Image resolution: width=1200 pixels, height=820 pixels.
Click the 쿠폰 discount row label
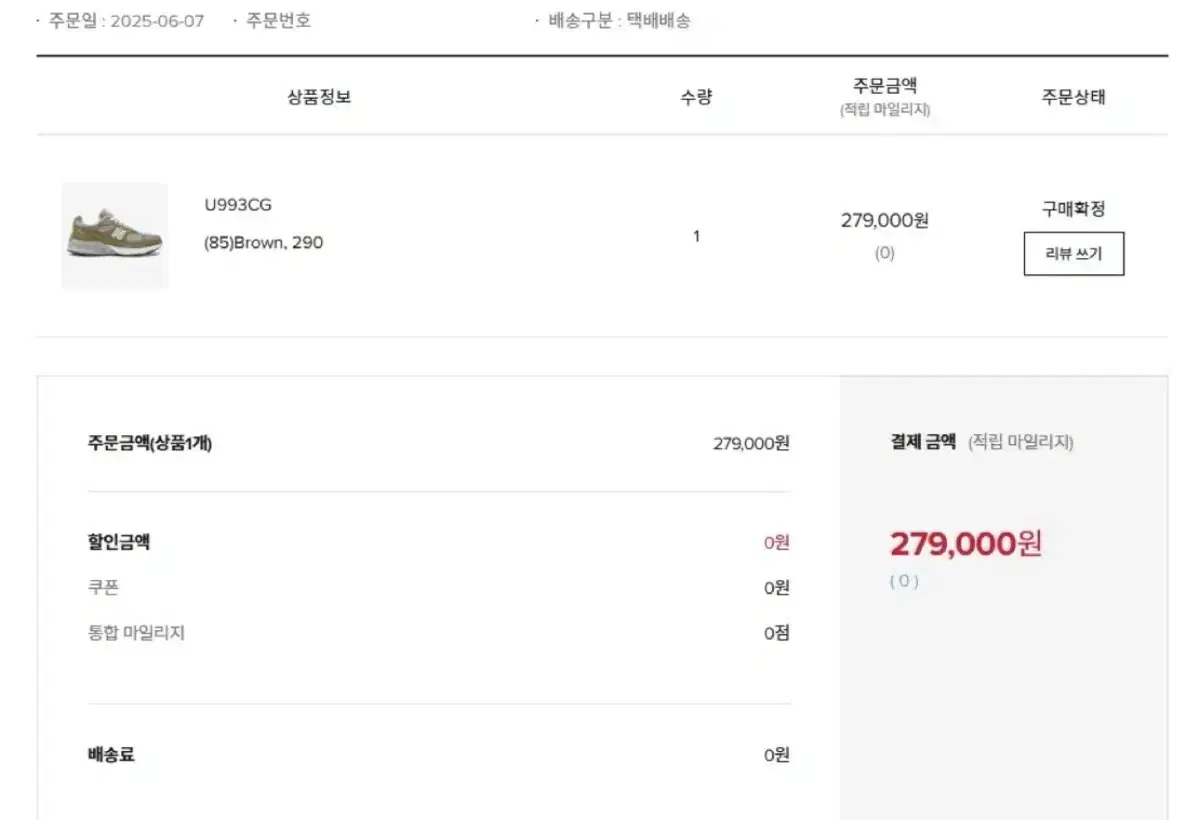[x=103, y=587]
